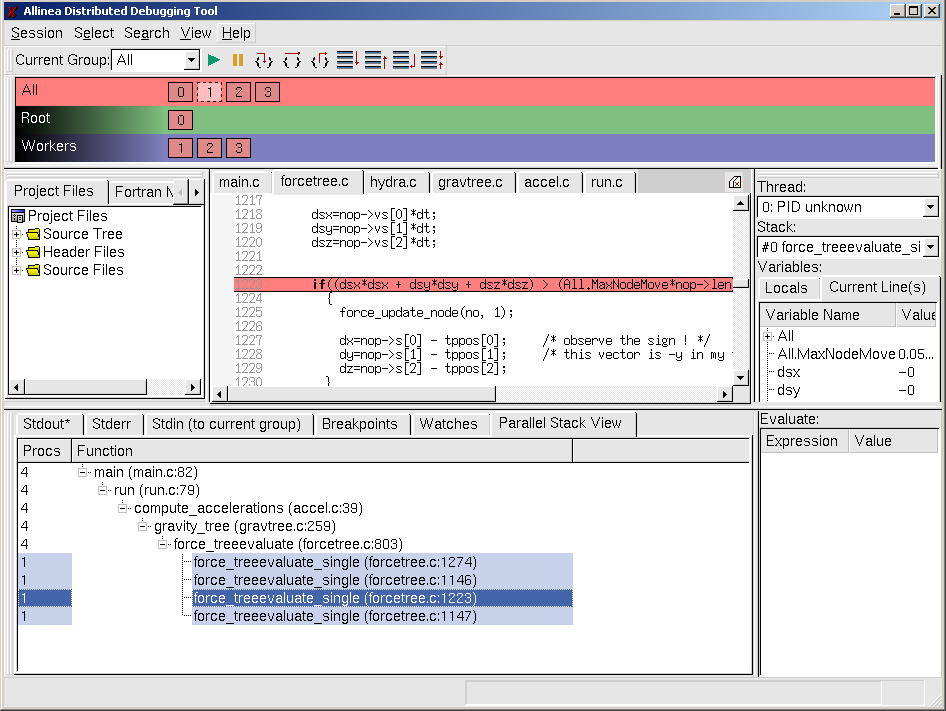Close current source tab via tab-bar close icon
This screenshot has height=711, width=946.
(735, 182)
